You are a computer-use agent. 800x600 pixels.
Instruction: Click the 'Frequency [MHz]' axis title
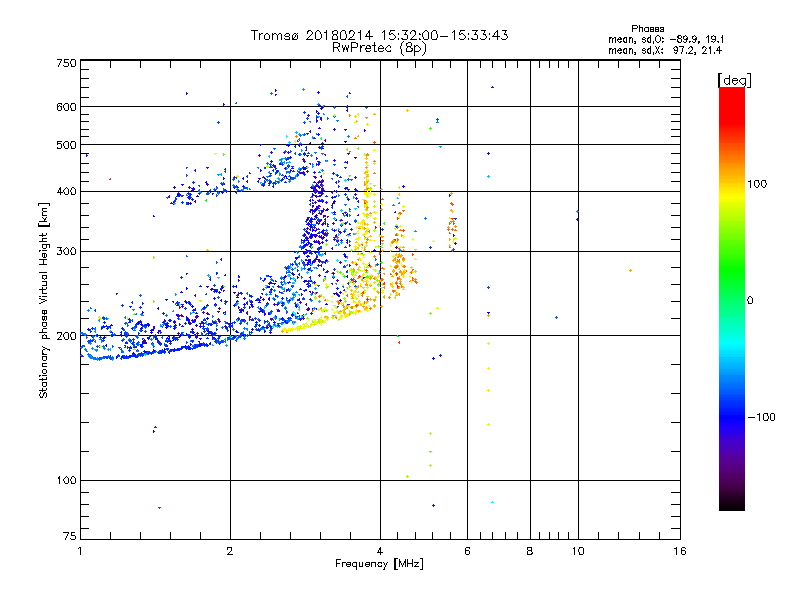pos(379,564)
